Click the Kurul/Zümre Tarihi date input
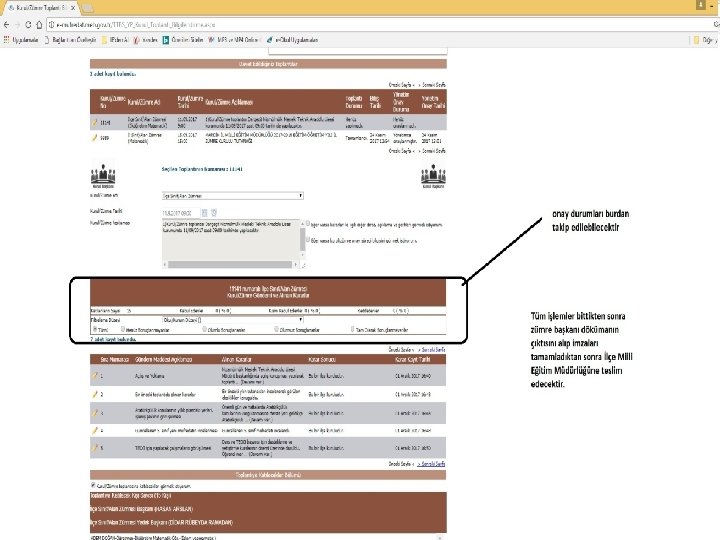This screenshot has width=720, height=540. [180, 213]
